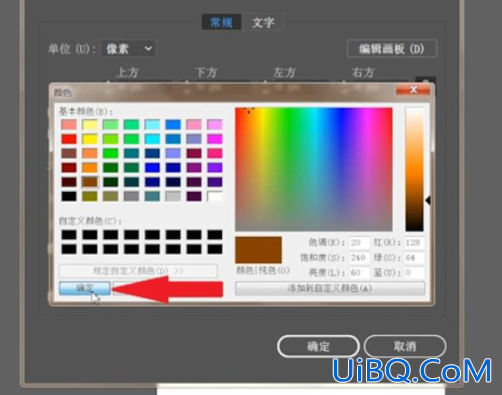Screen dimensions: 502x395
Task: Select the bright cyan swatch in second row
Action: pyautogui.click(x=152, y=139)
